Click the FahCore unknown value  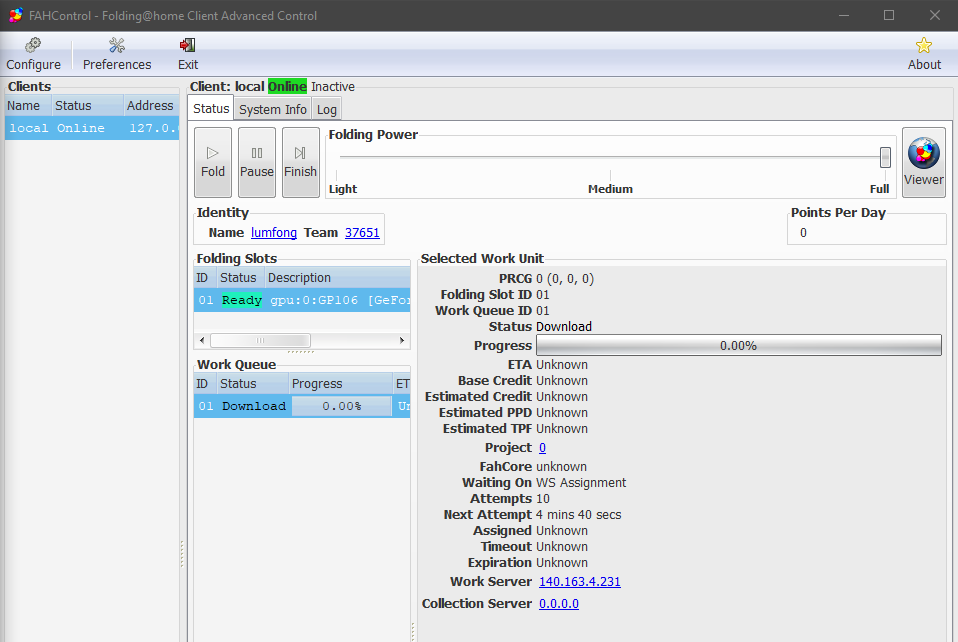(561, 467)
